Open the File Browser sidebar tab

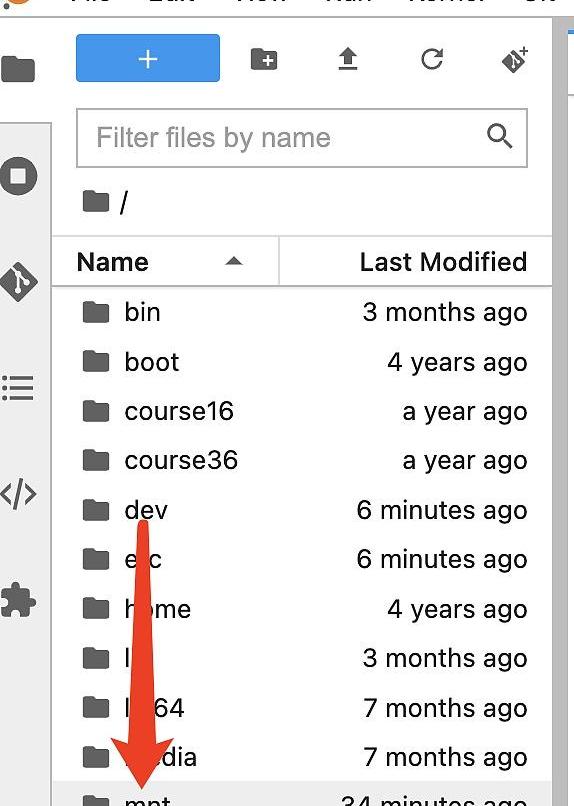pyautogui.click(x=18, y=69)
